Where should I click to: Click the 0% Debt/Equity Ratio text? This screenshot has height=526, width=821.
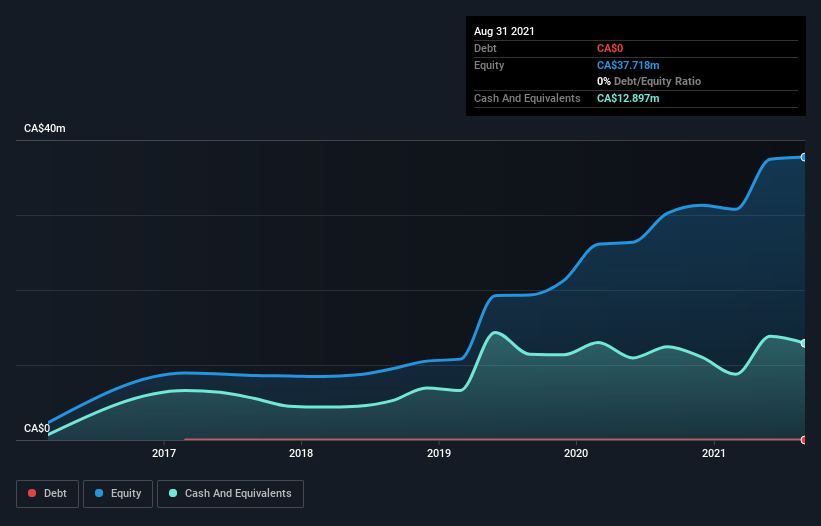click(x=649, y=81)
